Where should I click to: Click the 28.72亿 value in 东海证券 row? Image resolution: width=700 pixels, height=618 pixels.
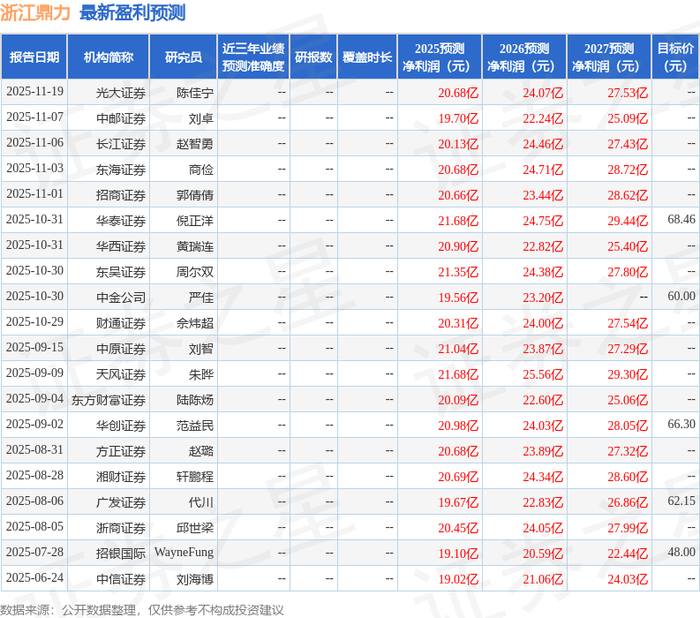click(x=627, y=170)
